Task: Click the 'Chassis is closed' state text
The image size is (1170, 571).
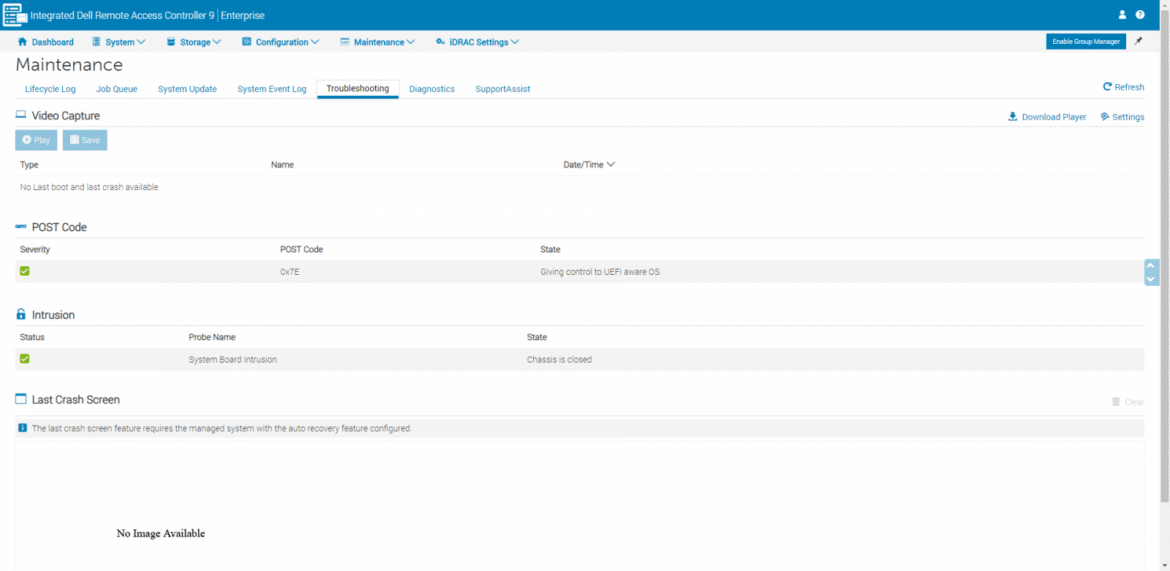Action: 559,359
